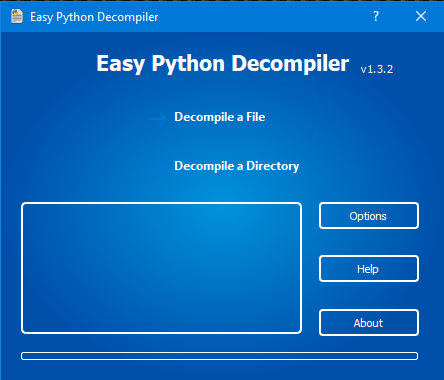Click inside the empty output log box

161,268
